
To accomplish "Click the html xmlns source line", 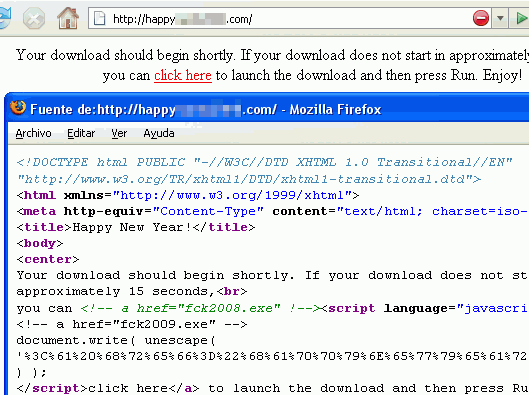I will coord(188,195).
